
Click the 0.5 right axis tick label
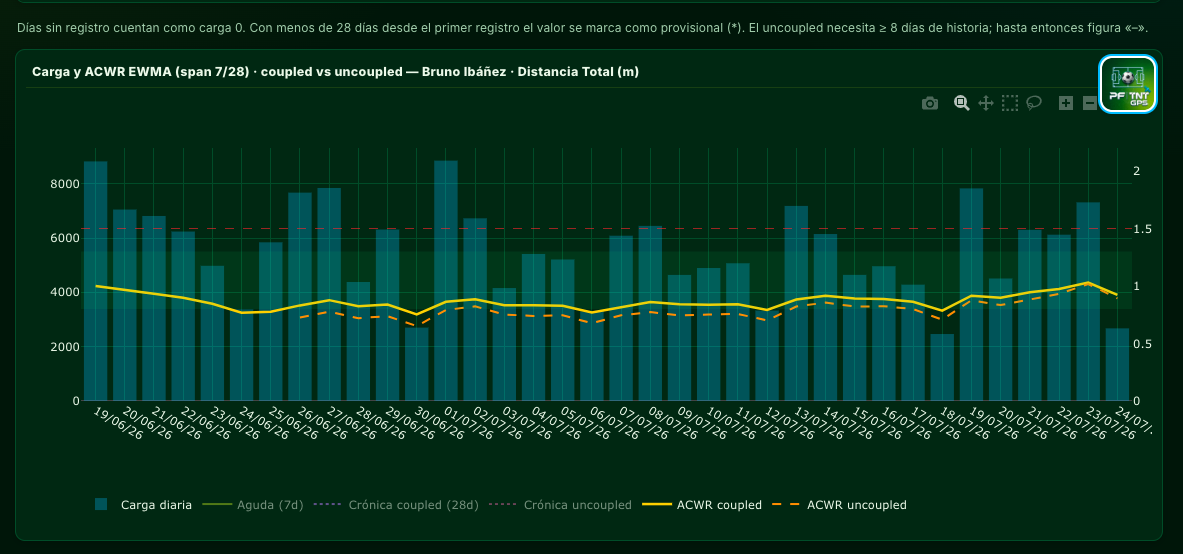tap(1140, 344)
